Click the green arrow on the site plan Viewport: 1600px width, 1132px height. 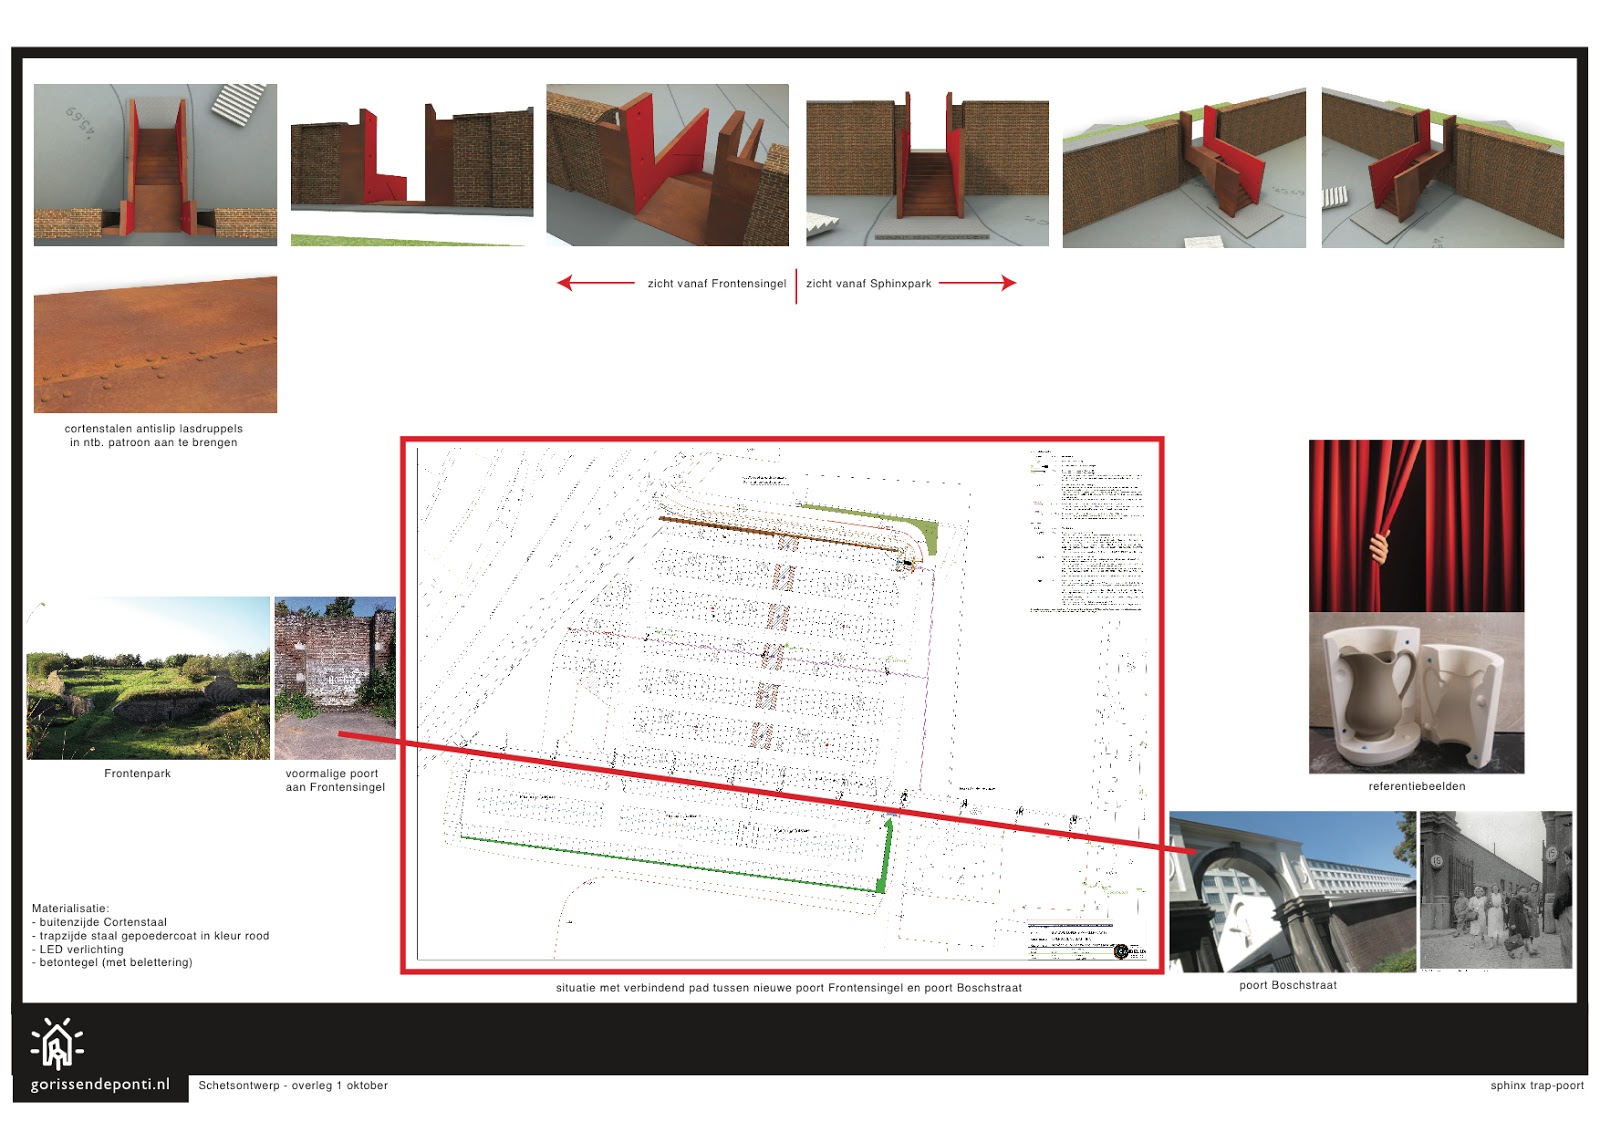pyautogui.click(x=885, y=854)
